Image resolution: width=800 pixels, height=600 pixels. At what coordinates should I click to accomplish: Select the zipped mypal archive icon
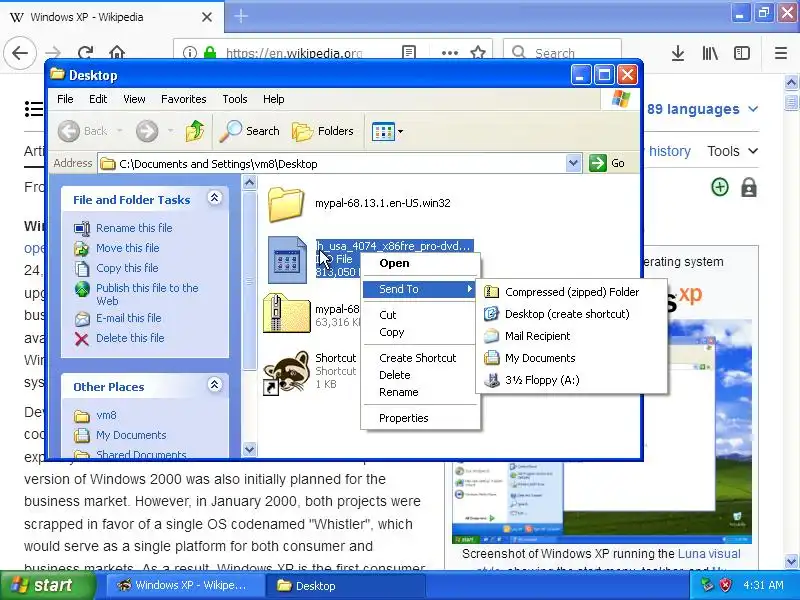(x=286, y=314)
